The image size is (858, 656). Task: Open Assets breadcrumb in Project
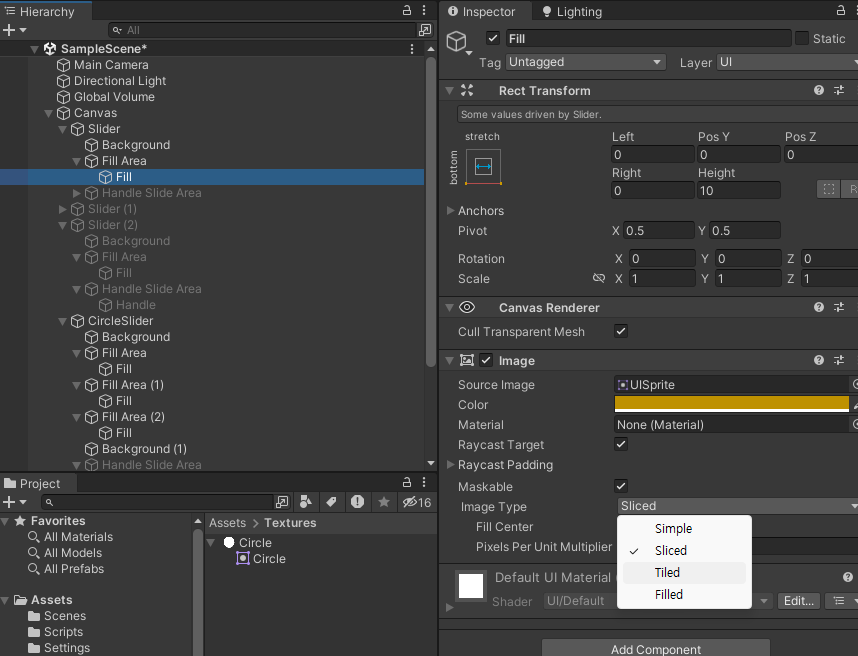(227, 523)
